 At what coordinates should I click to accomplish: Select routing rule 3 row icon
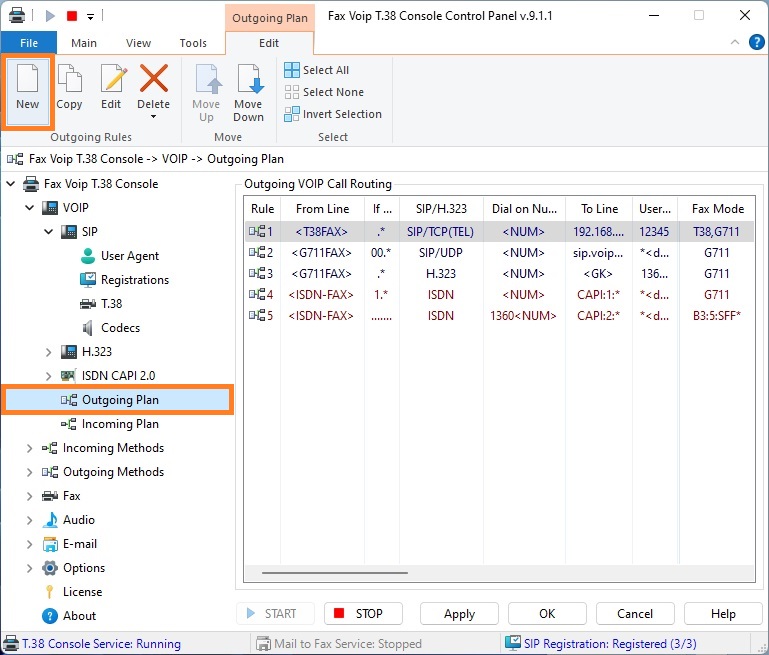click(256, 273)
